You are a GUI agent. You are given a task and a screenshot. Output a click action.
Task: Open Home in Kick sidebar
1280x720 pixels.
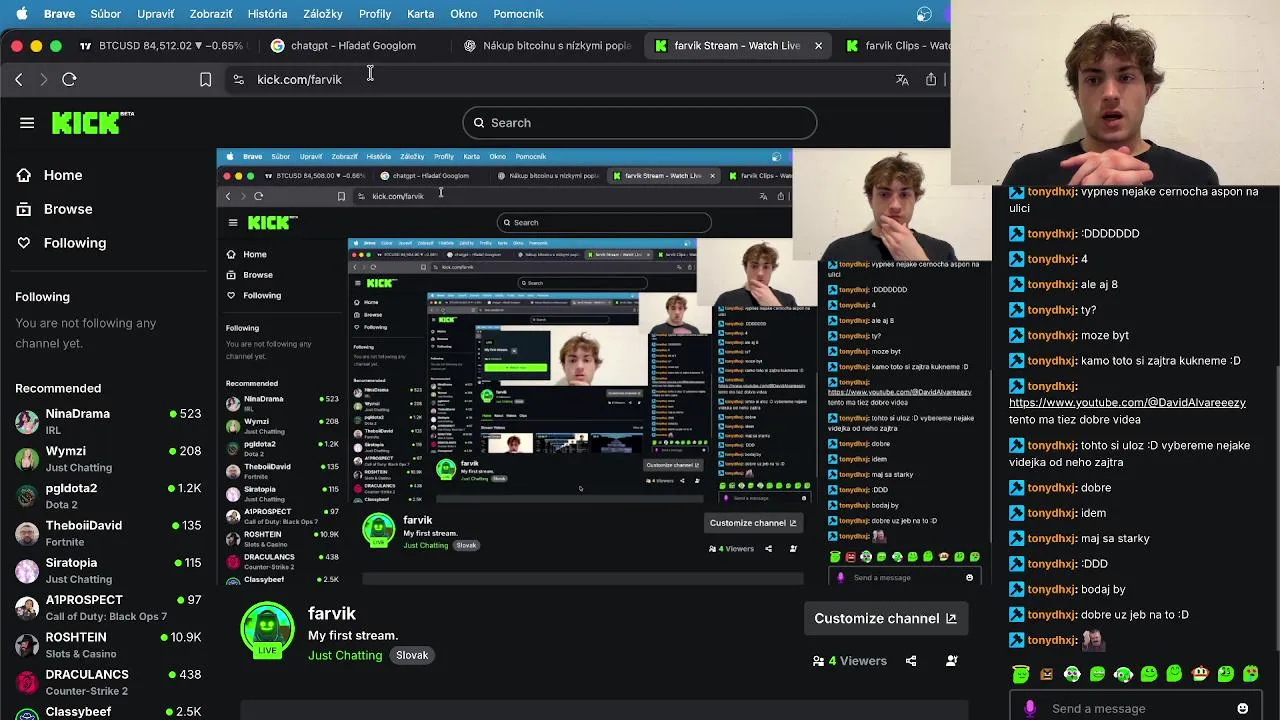tap(62, 175)
